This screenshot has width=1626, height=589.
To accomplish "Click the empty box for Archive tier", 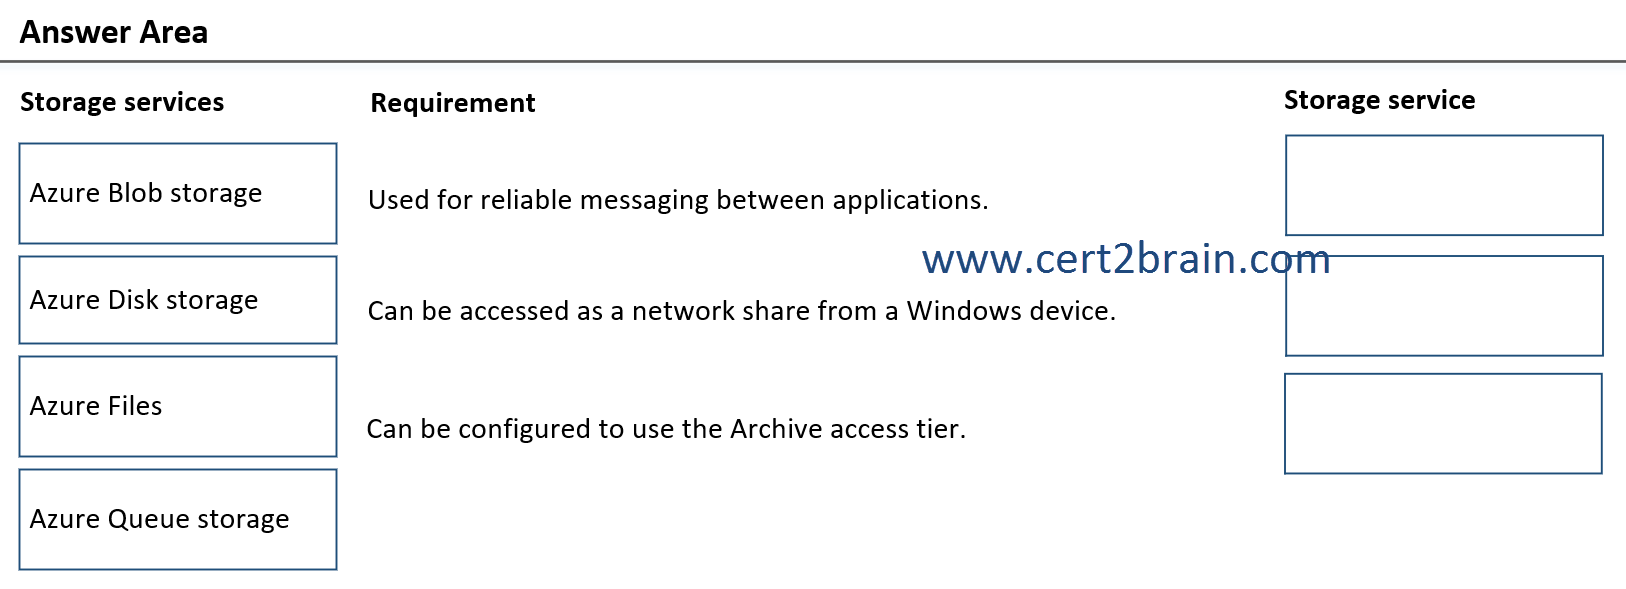I will (1443, 423).
